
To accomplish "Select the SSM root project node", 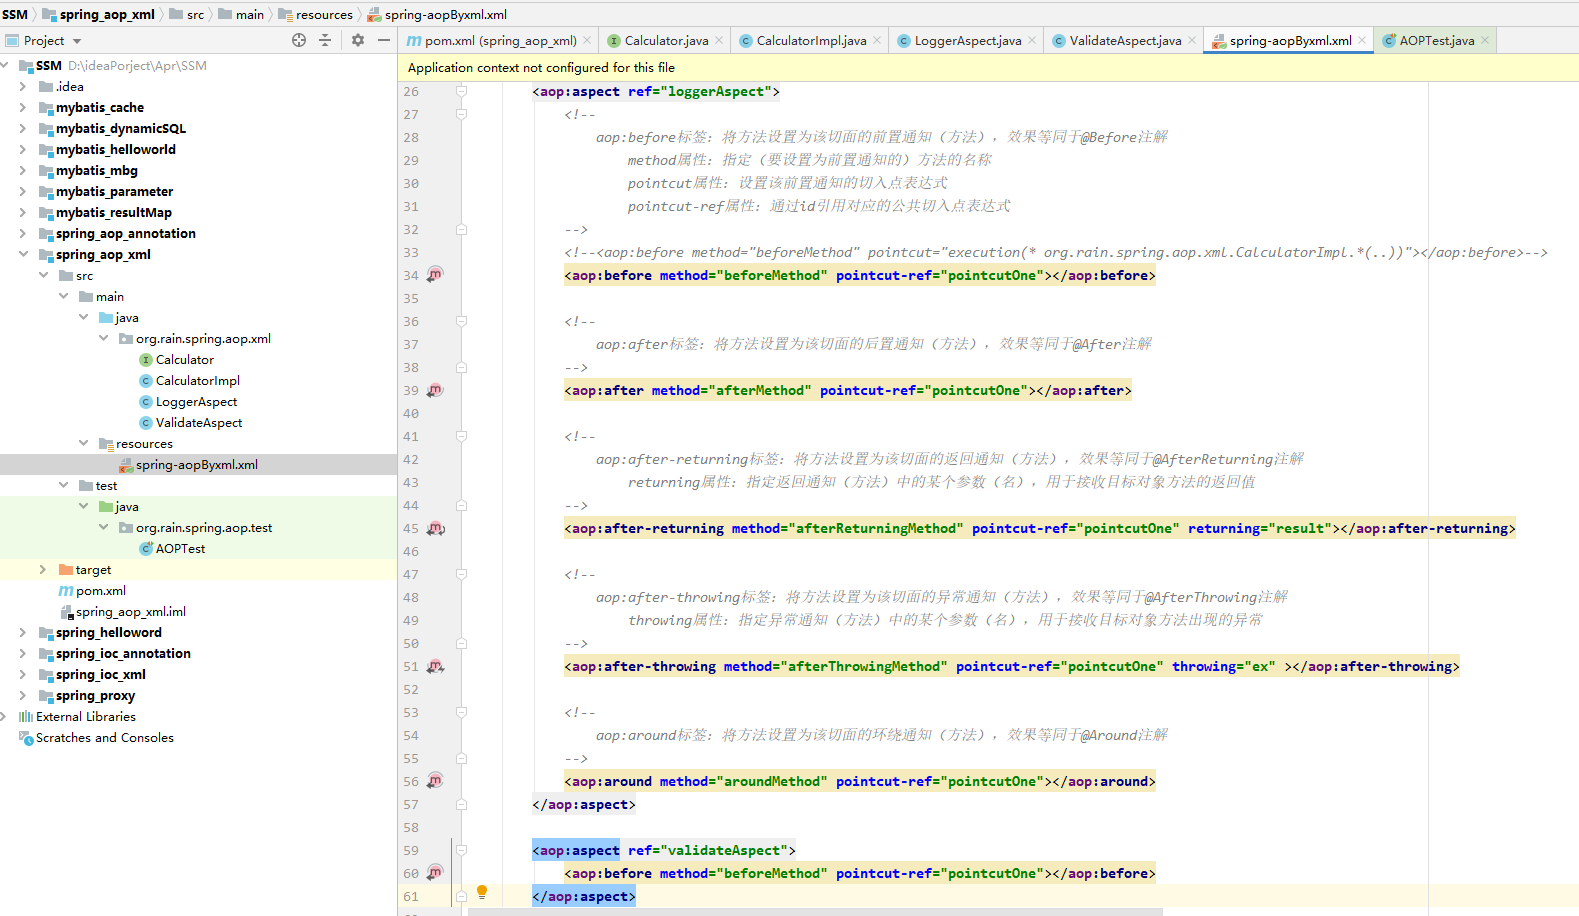I will point(112,66).
